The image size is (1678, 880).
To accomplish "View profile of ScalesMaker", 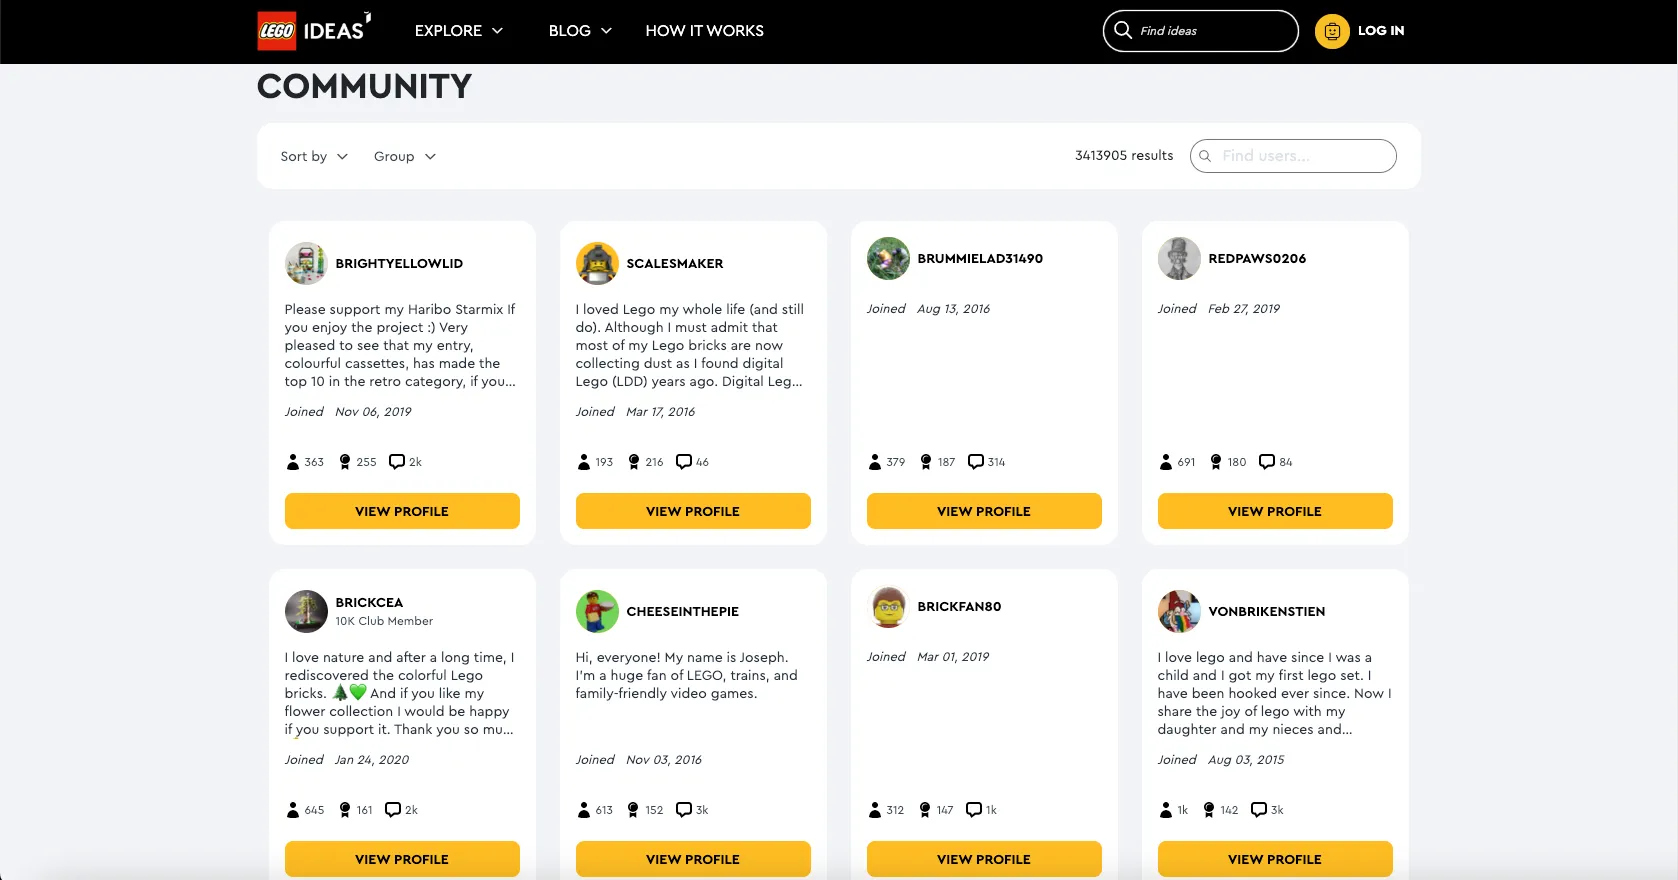I will (x=693, y=511).
